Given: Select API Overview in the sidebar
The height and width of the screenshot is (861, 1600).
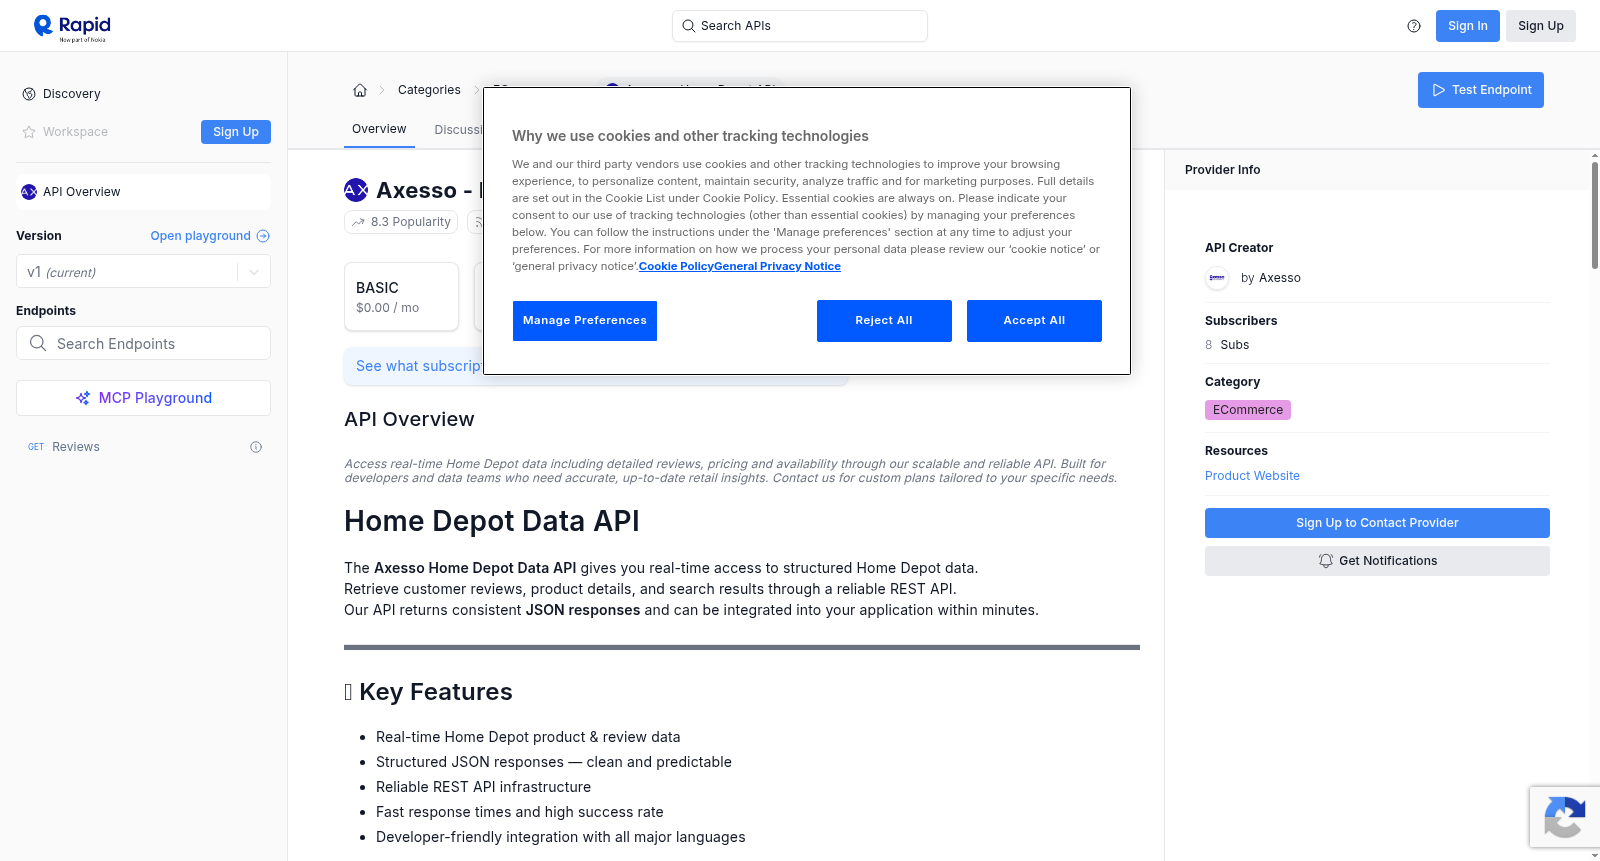Looking at the screenshot, I should click(143, 192).
